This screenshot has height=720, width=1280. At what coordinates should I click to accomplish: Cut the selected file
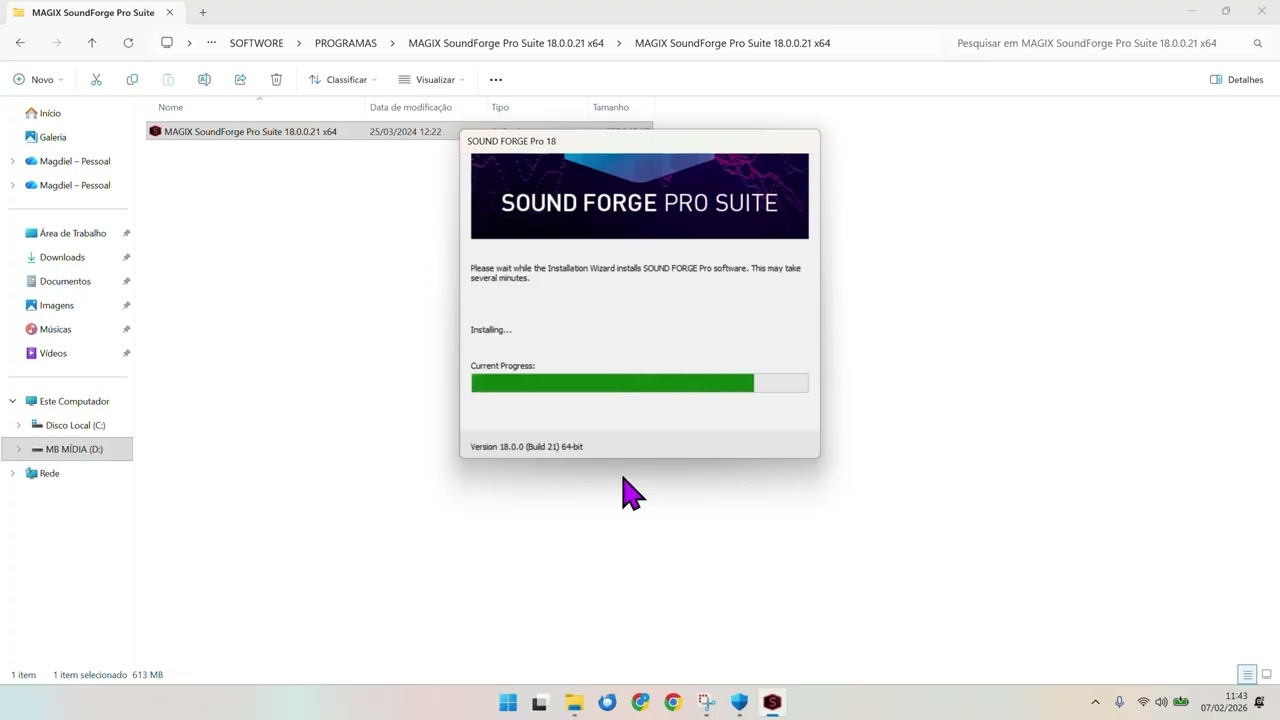[96, 79]
